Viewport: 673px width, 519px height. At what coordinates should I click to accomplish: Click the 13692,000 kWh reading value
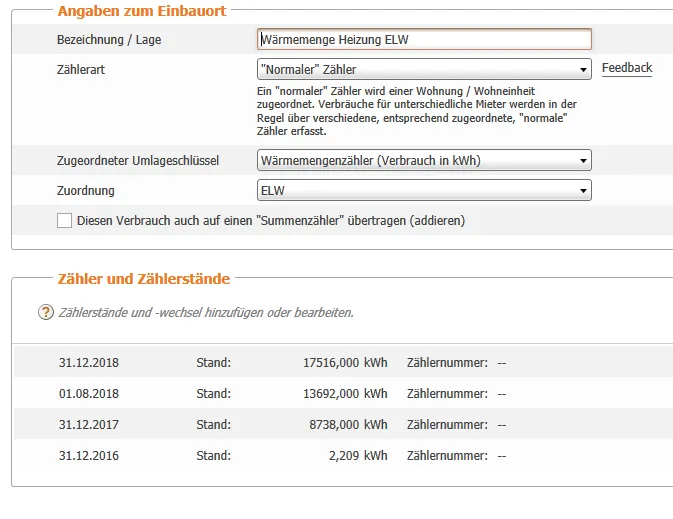point(343,394)
